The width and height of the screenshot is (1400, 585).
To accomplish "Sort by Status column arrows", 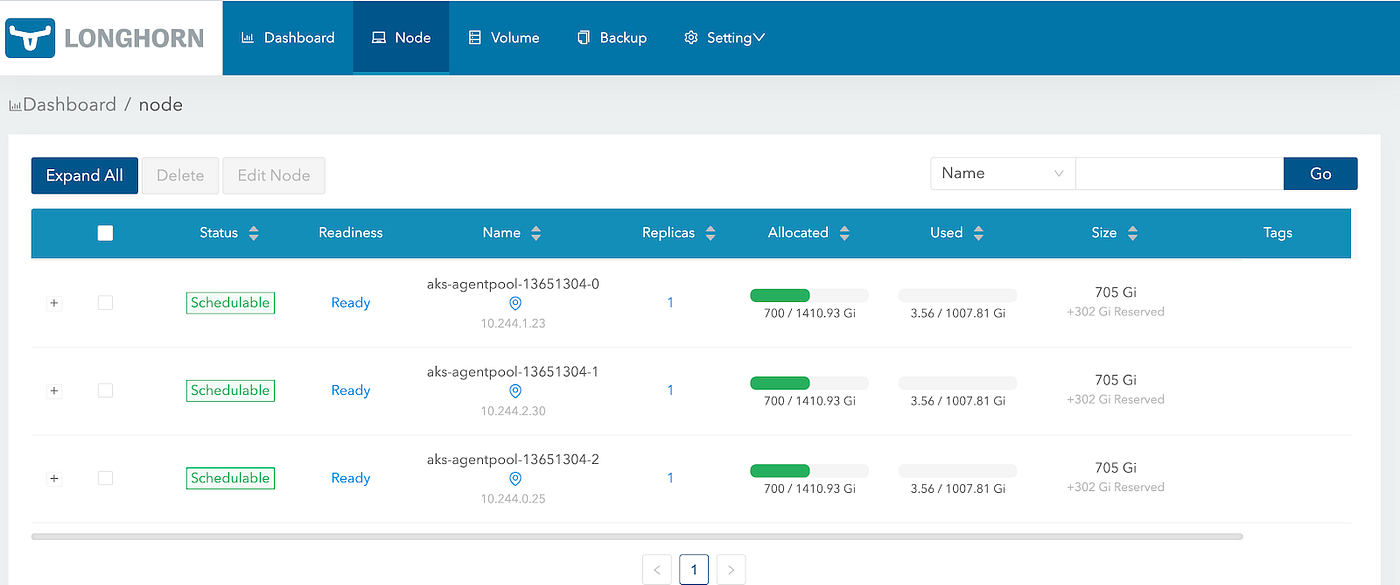I will [x=254, y=233].
